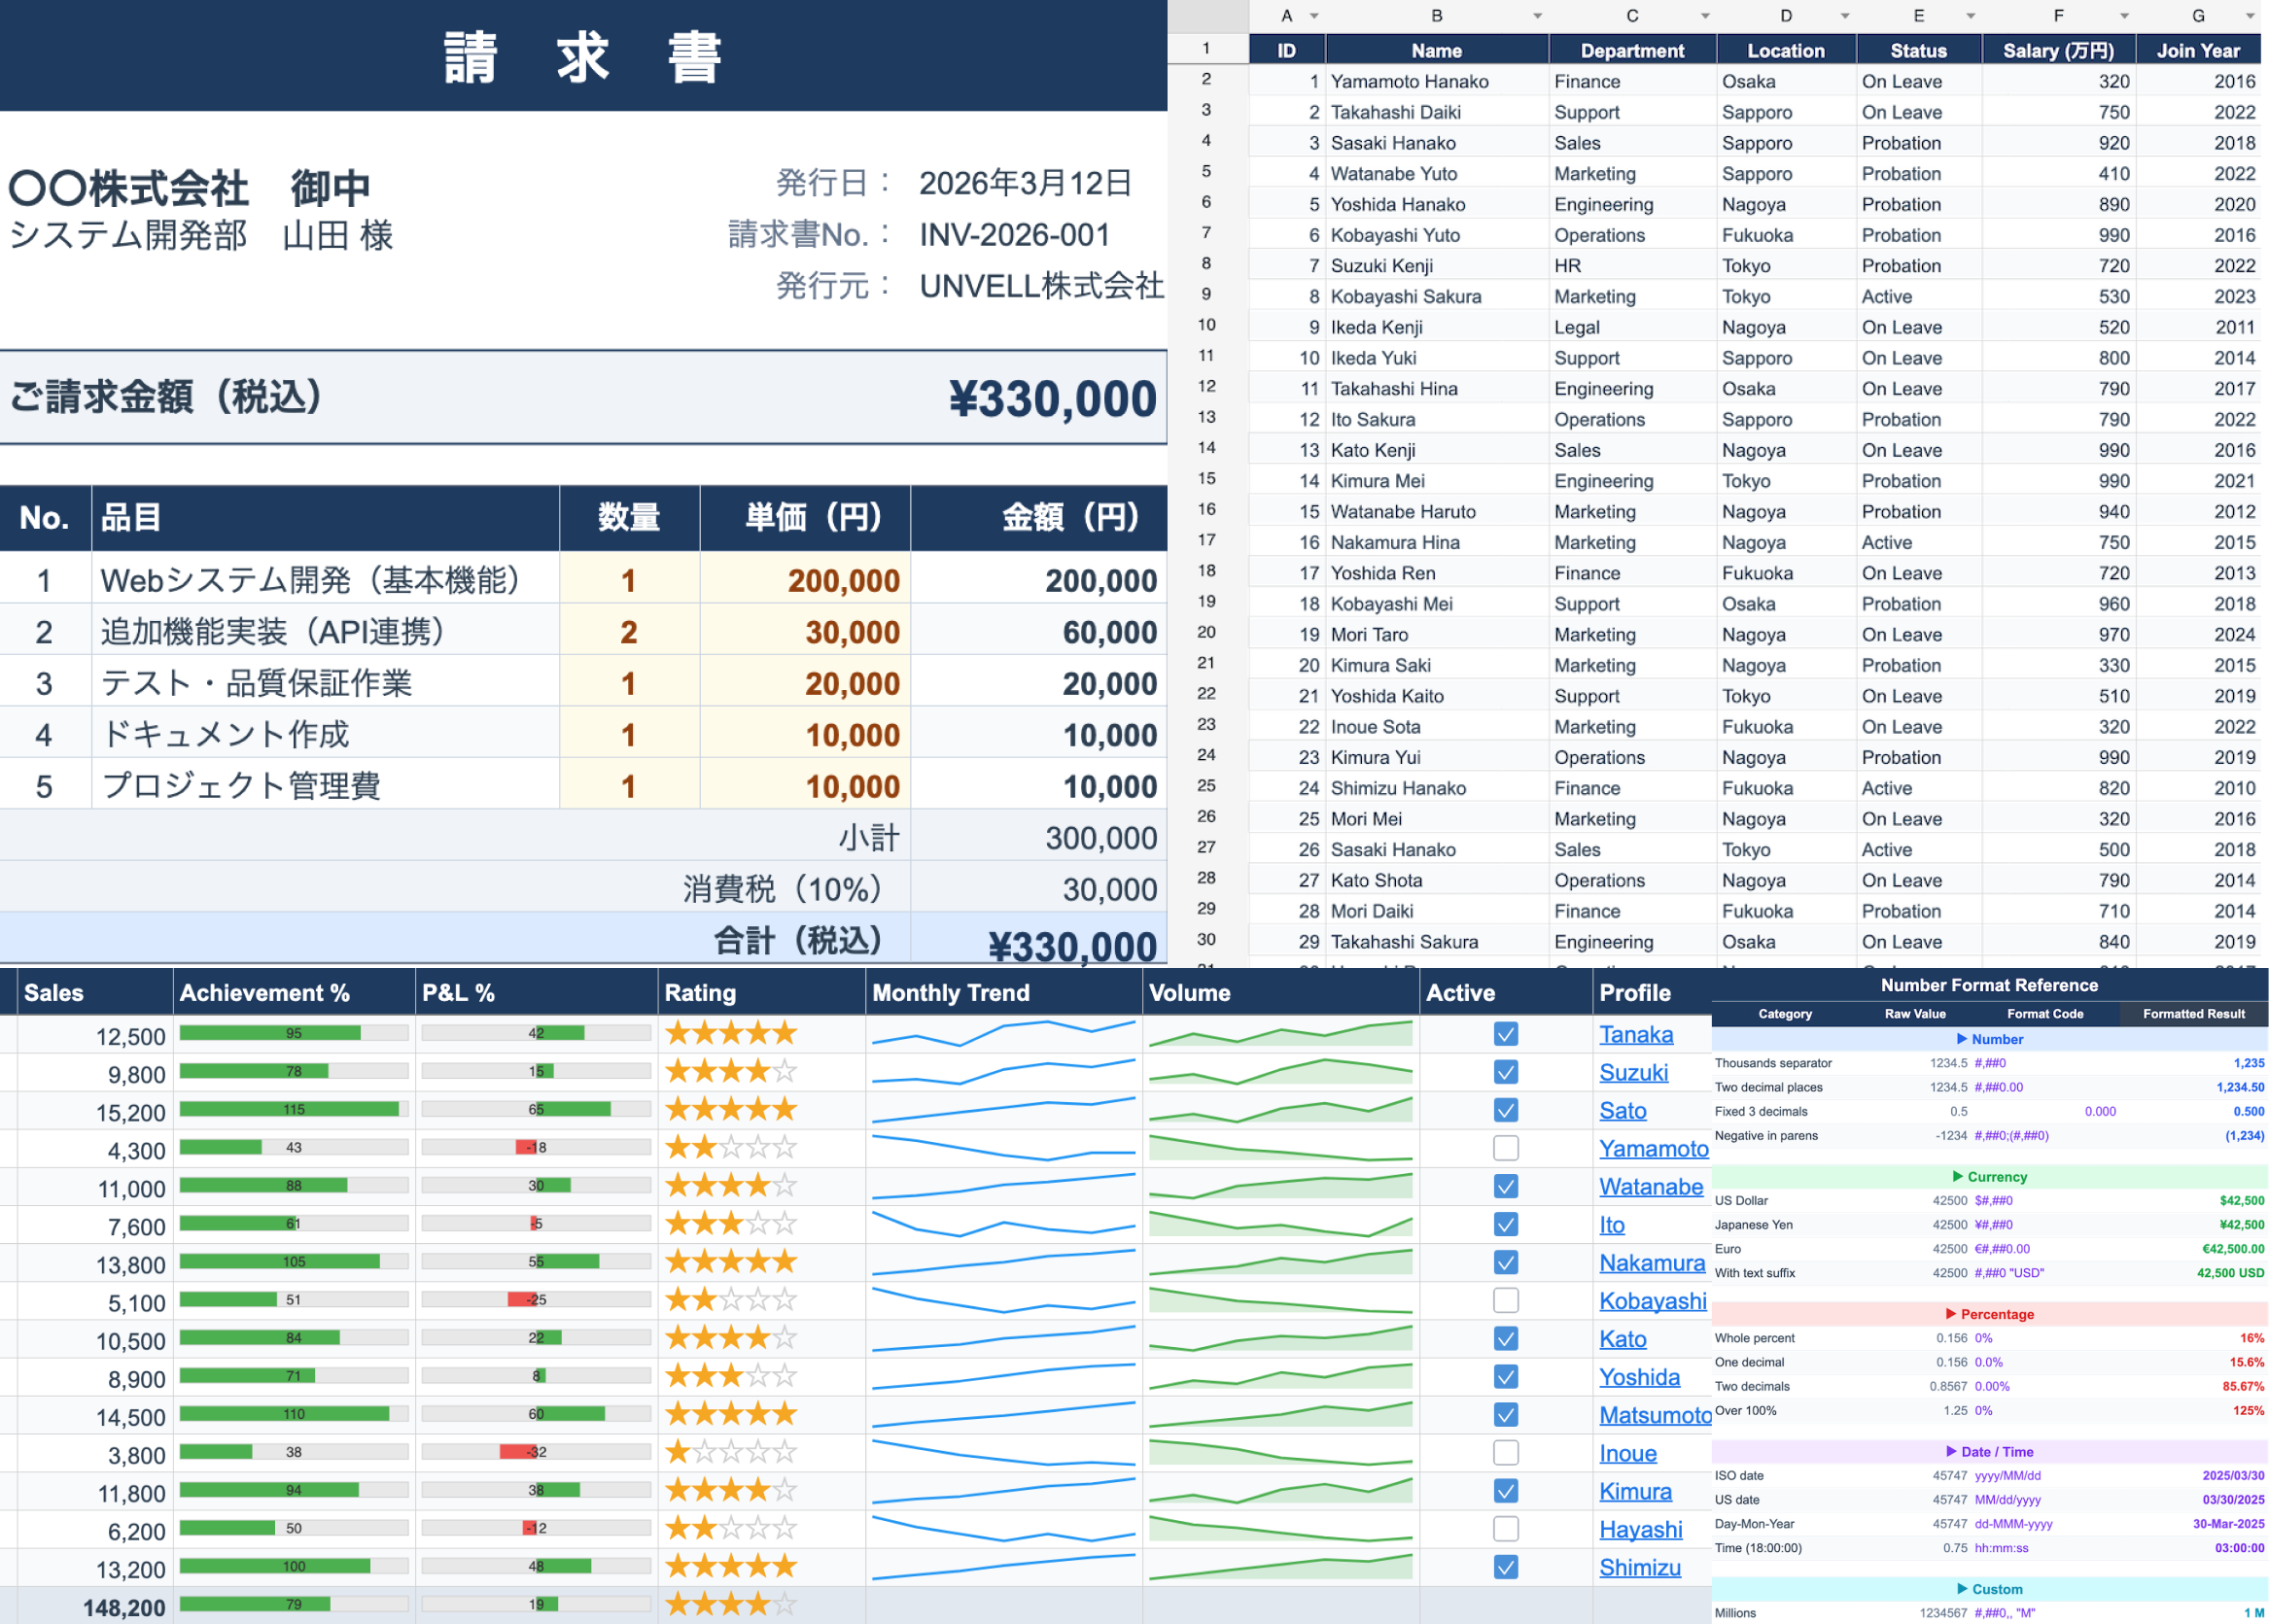The width and height of the screenshot is (2269, 1624).
Task: Click Monthly Trend sparkline in Tanaka row
Action: (1003, 1034)
